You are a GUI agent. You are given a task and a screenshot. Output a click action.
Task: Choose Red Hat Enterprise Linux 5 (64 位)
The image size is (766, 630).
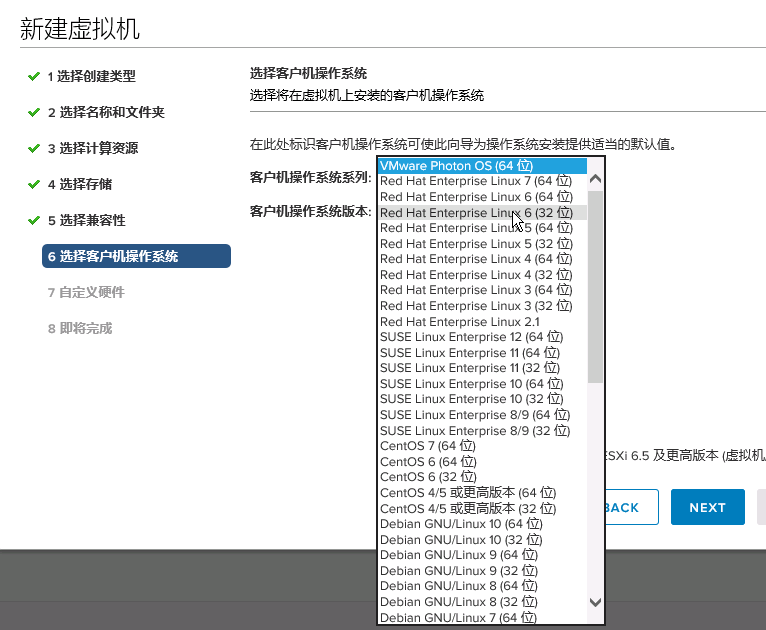tap(483, 228)
